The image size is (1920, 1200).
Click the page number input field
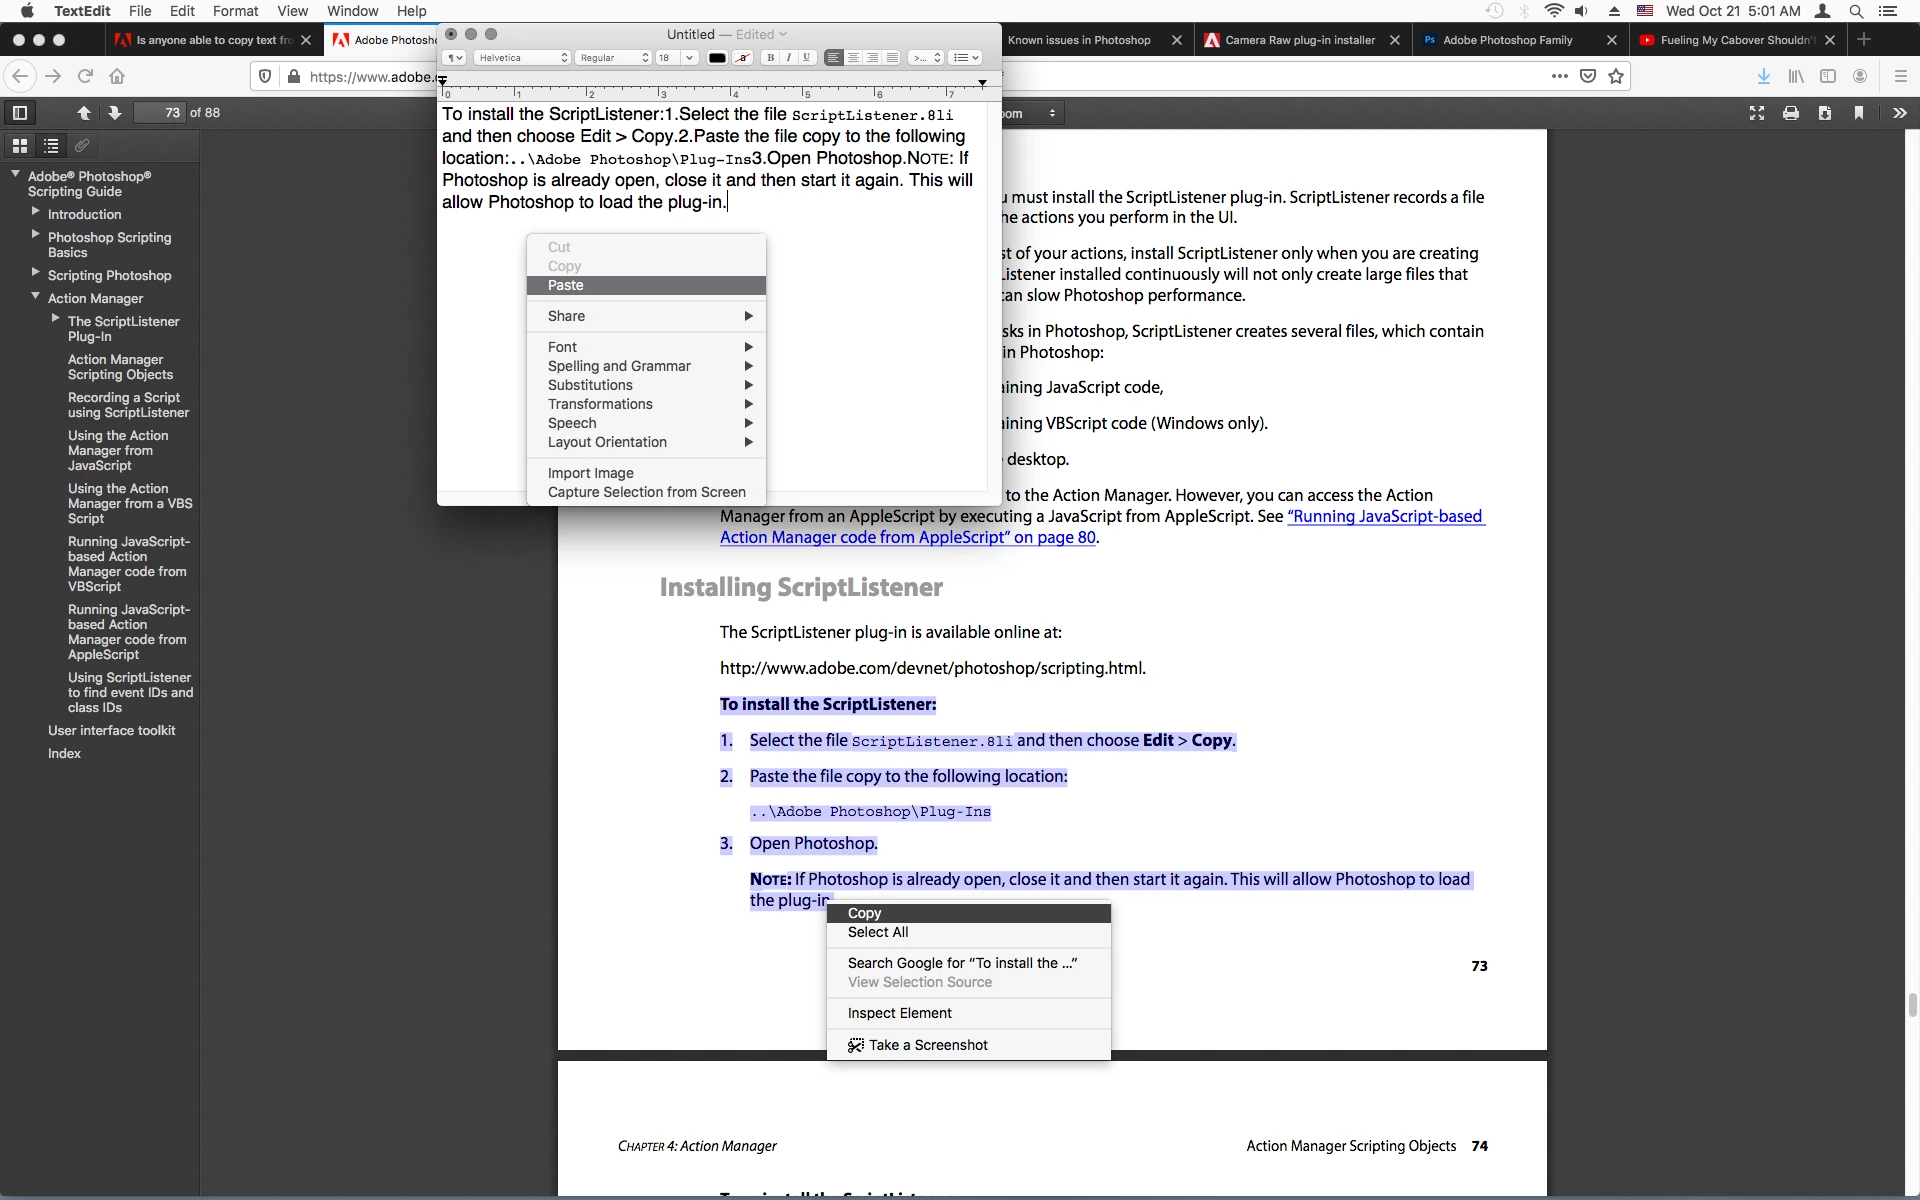click(x=160, y=113)
